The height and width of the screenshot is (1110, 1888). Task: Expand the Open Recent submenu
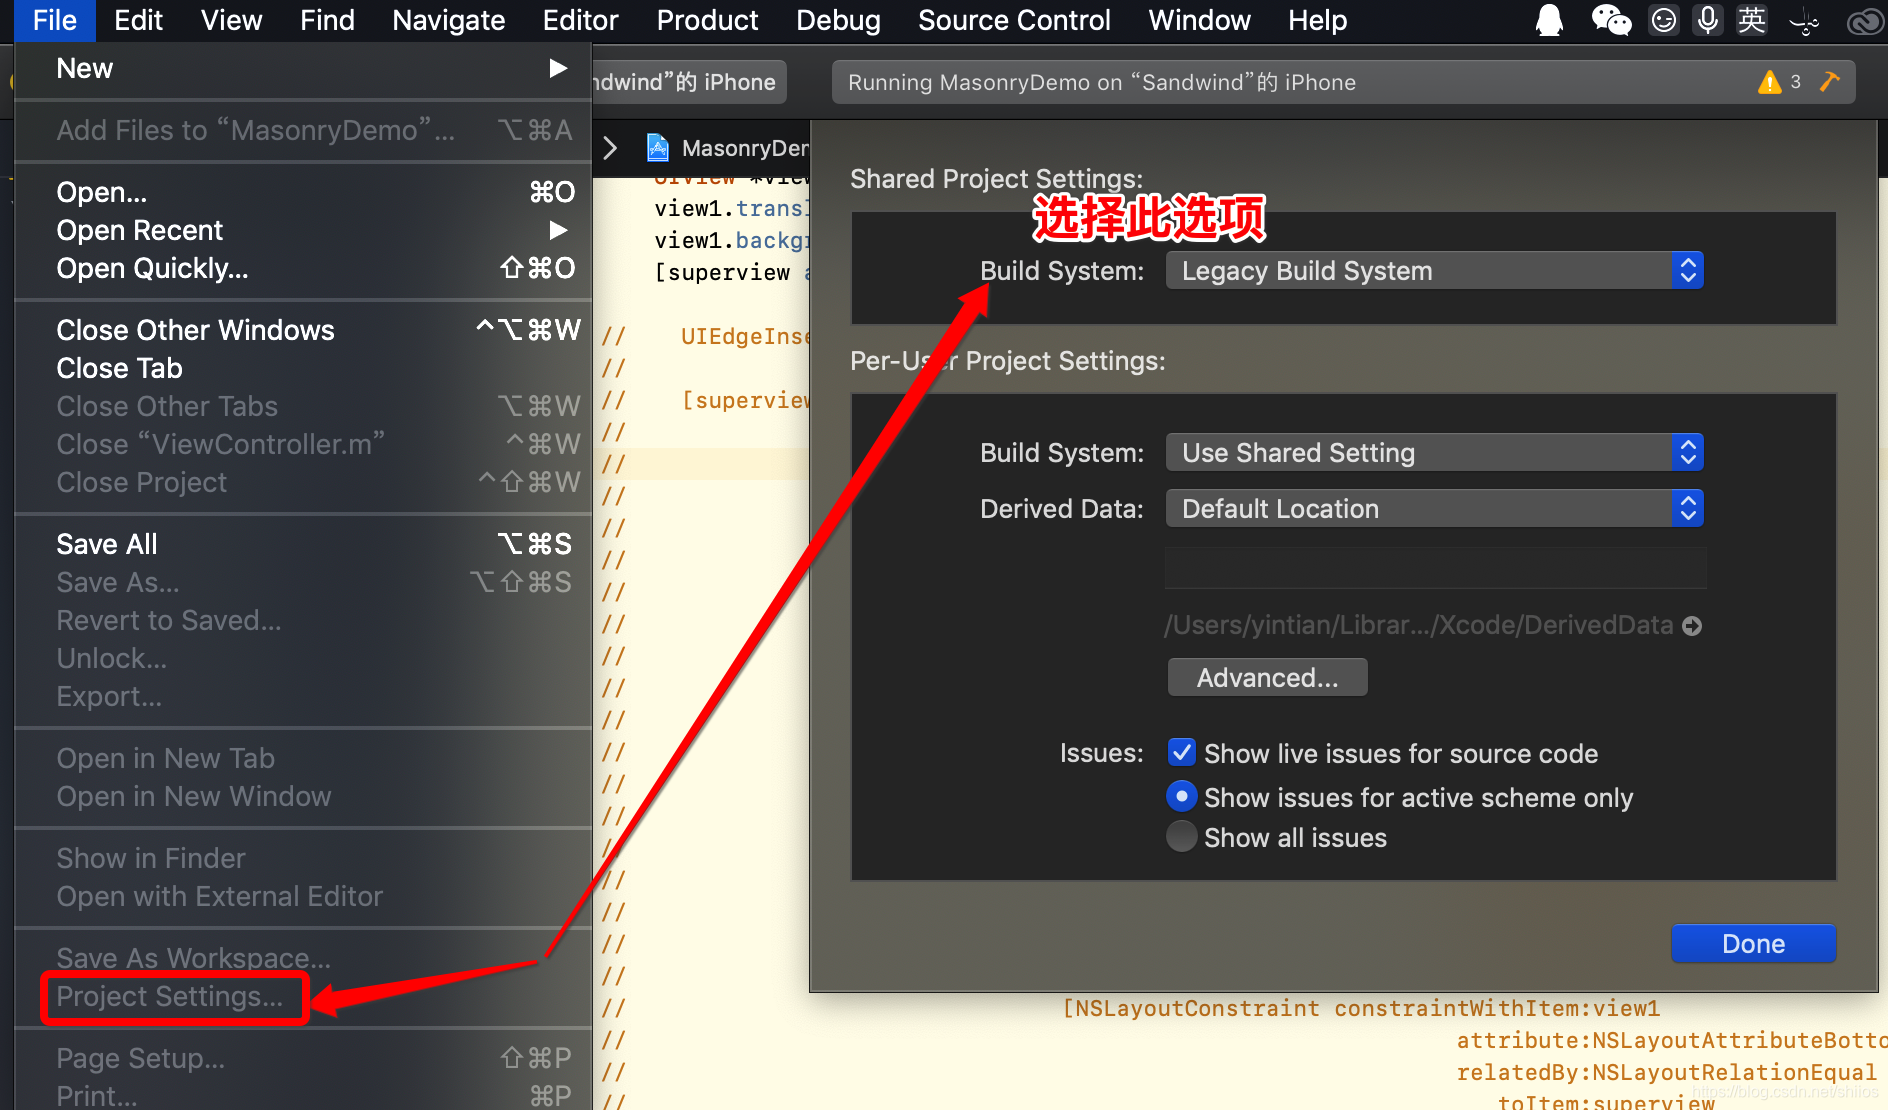304,230
